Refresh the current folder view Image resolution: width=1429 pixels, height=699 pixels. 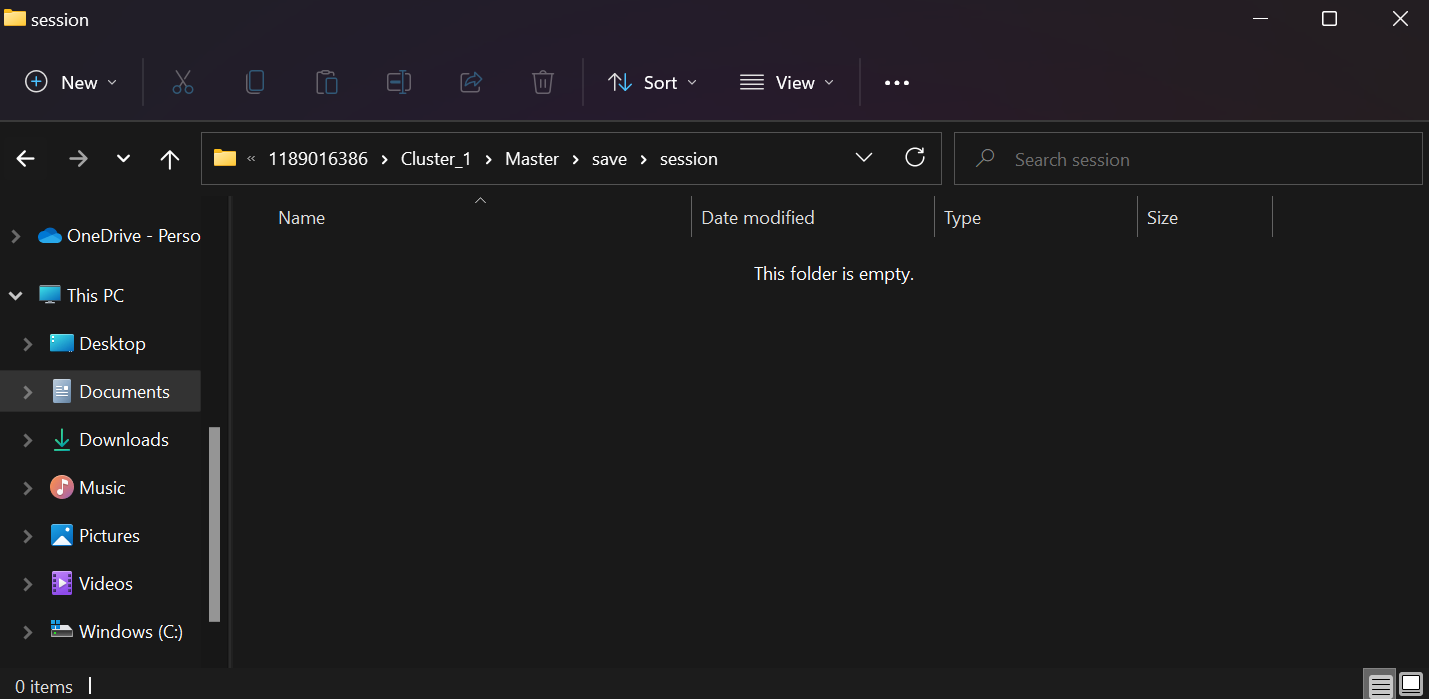(914, 158)
